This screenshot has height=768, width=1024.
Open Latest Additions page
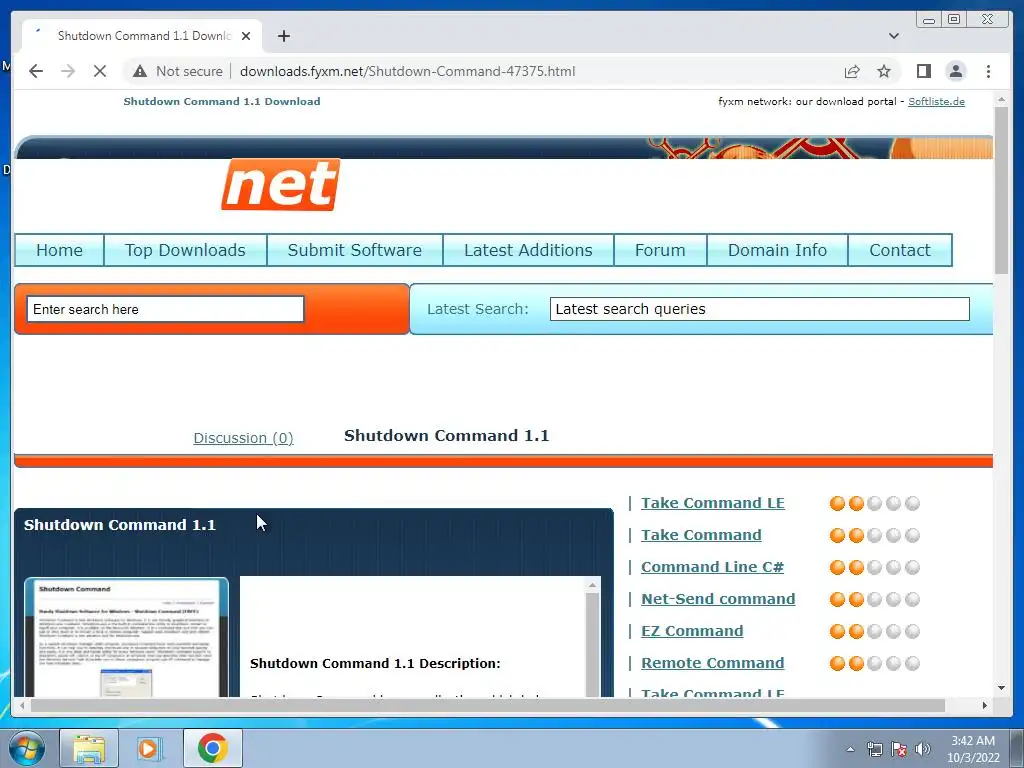click(x=528, y=250)
